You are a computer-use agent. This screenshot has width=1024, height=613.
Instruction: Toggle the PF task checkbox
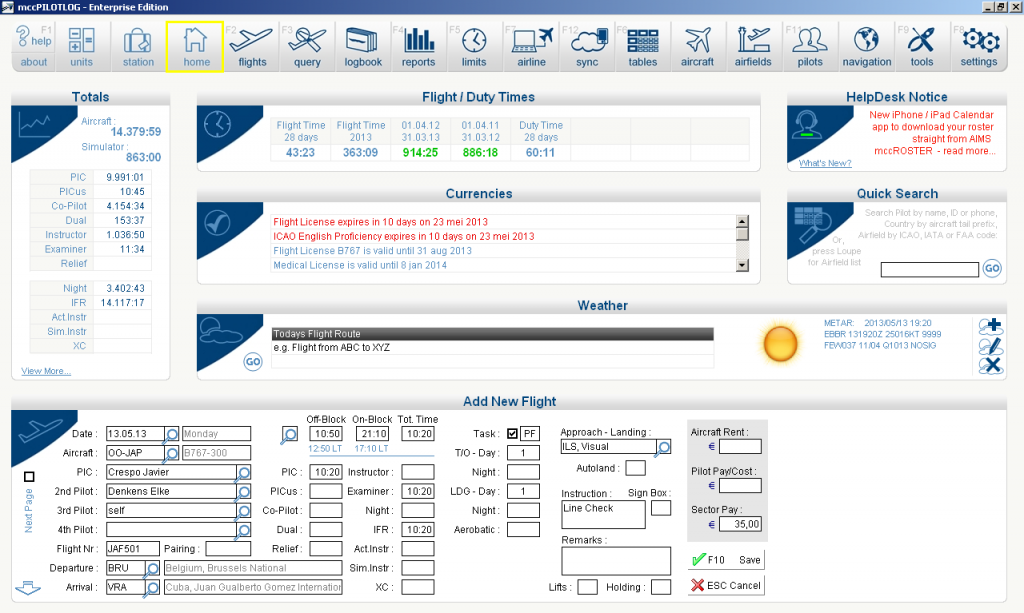(x=513, y=434)
